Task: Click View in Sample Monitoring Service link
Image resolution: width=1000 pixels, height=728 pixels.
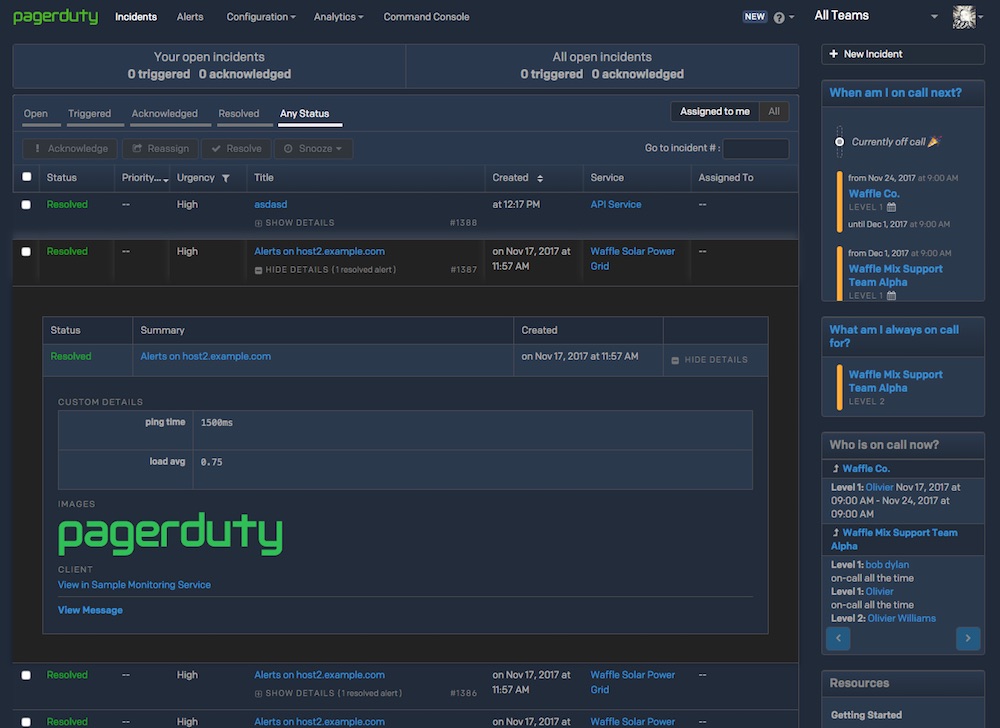Action: tap(134, 585)
